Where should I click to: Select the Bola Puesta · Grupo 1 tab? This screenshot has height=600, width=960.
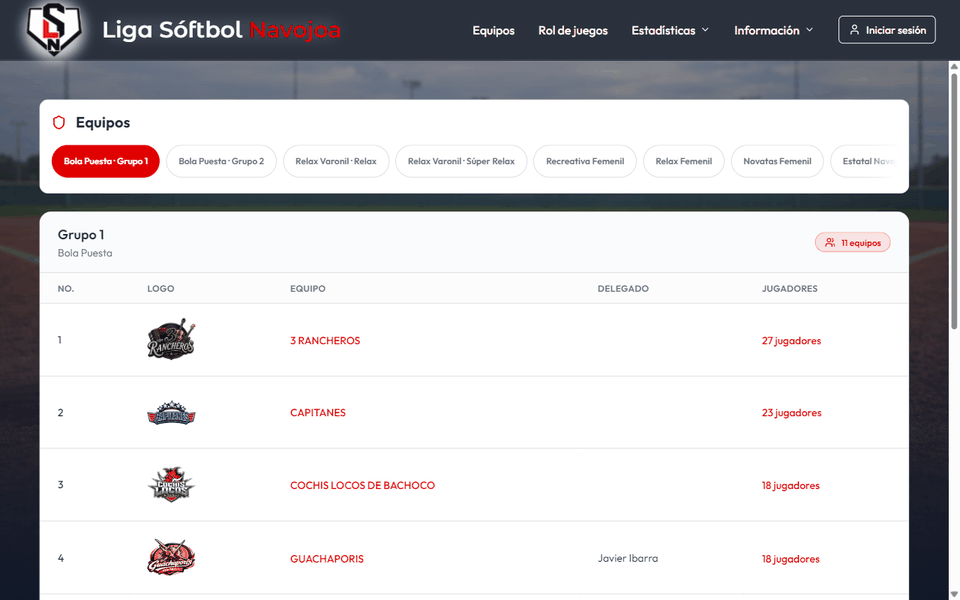click(x=105, y=161)
